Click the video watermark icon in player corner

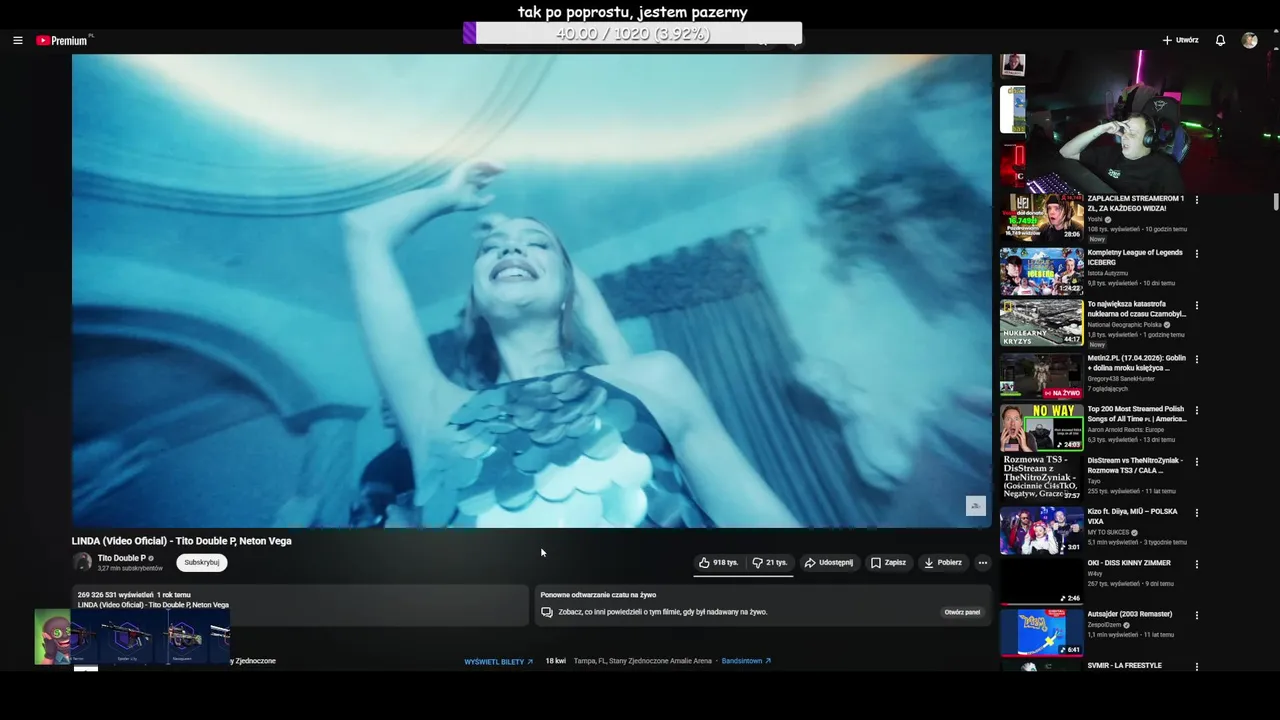976,506
